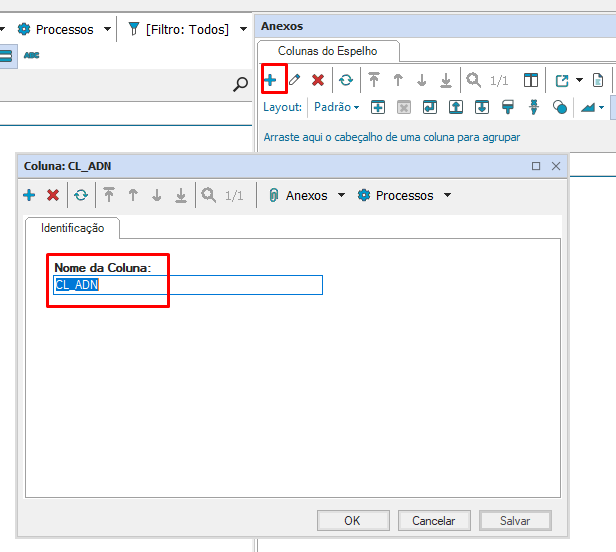The image size is (616, 552).
Task: Click the magnifier search icon in Anexos toolbar
Action: pyautogui.click(x=473, y=80)
